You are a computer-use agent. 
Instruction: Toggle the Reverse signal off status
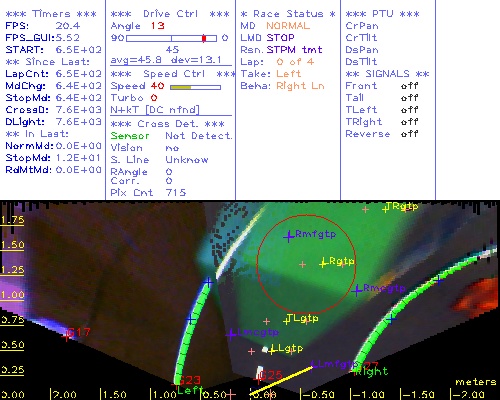(x=410, y=134)
